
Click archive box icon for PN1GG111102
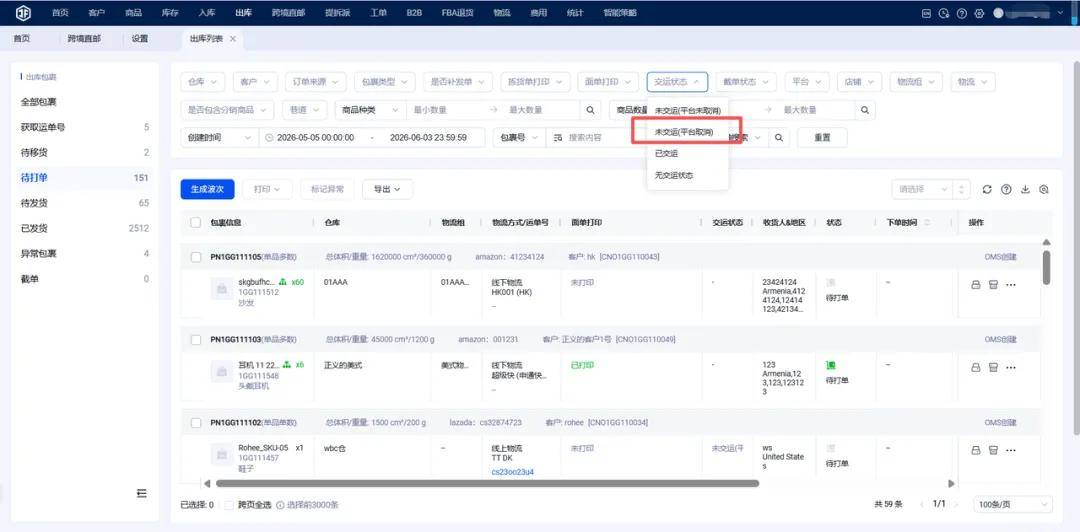(993, 450)
